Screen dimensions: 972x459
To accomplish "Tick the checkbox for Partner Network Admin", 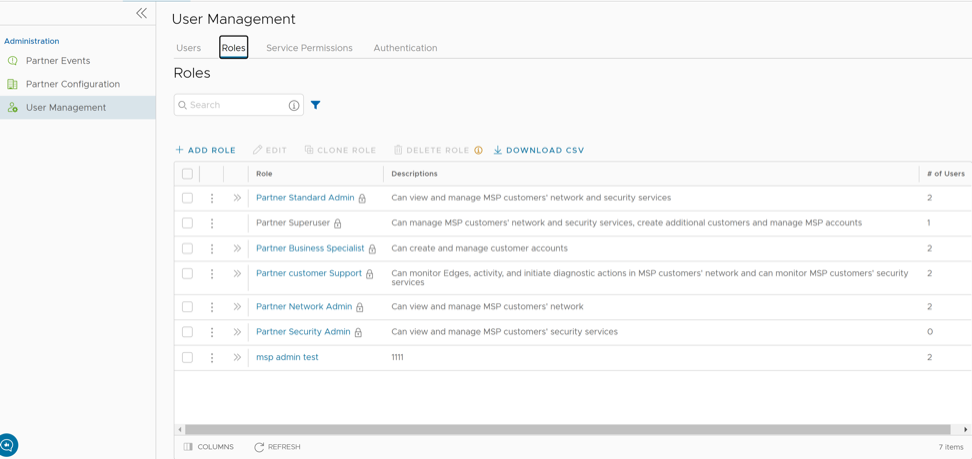I will (187, 307).
